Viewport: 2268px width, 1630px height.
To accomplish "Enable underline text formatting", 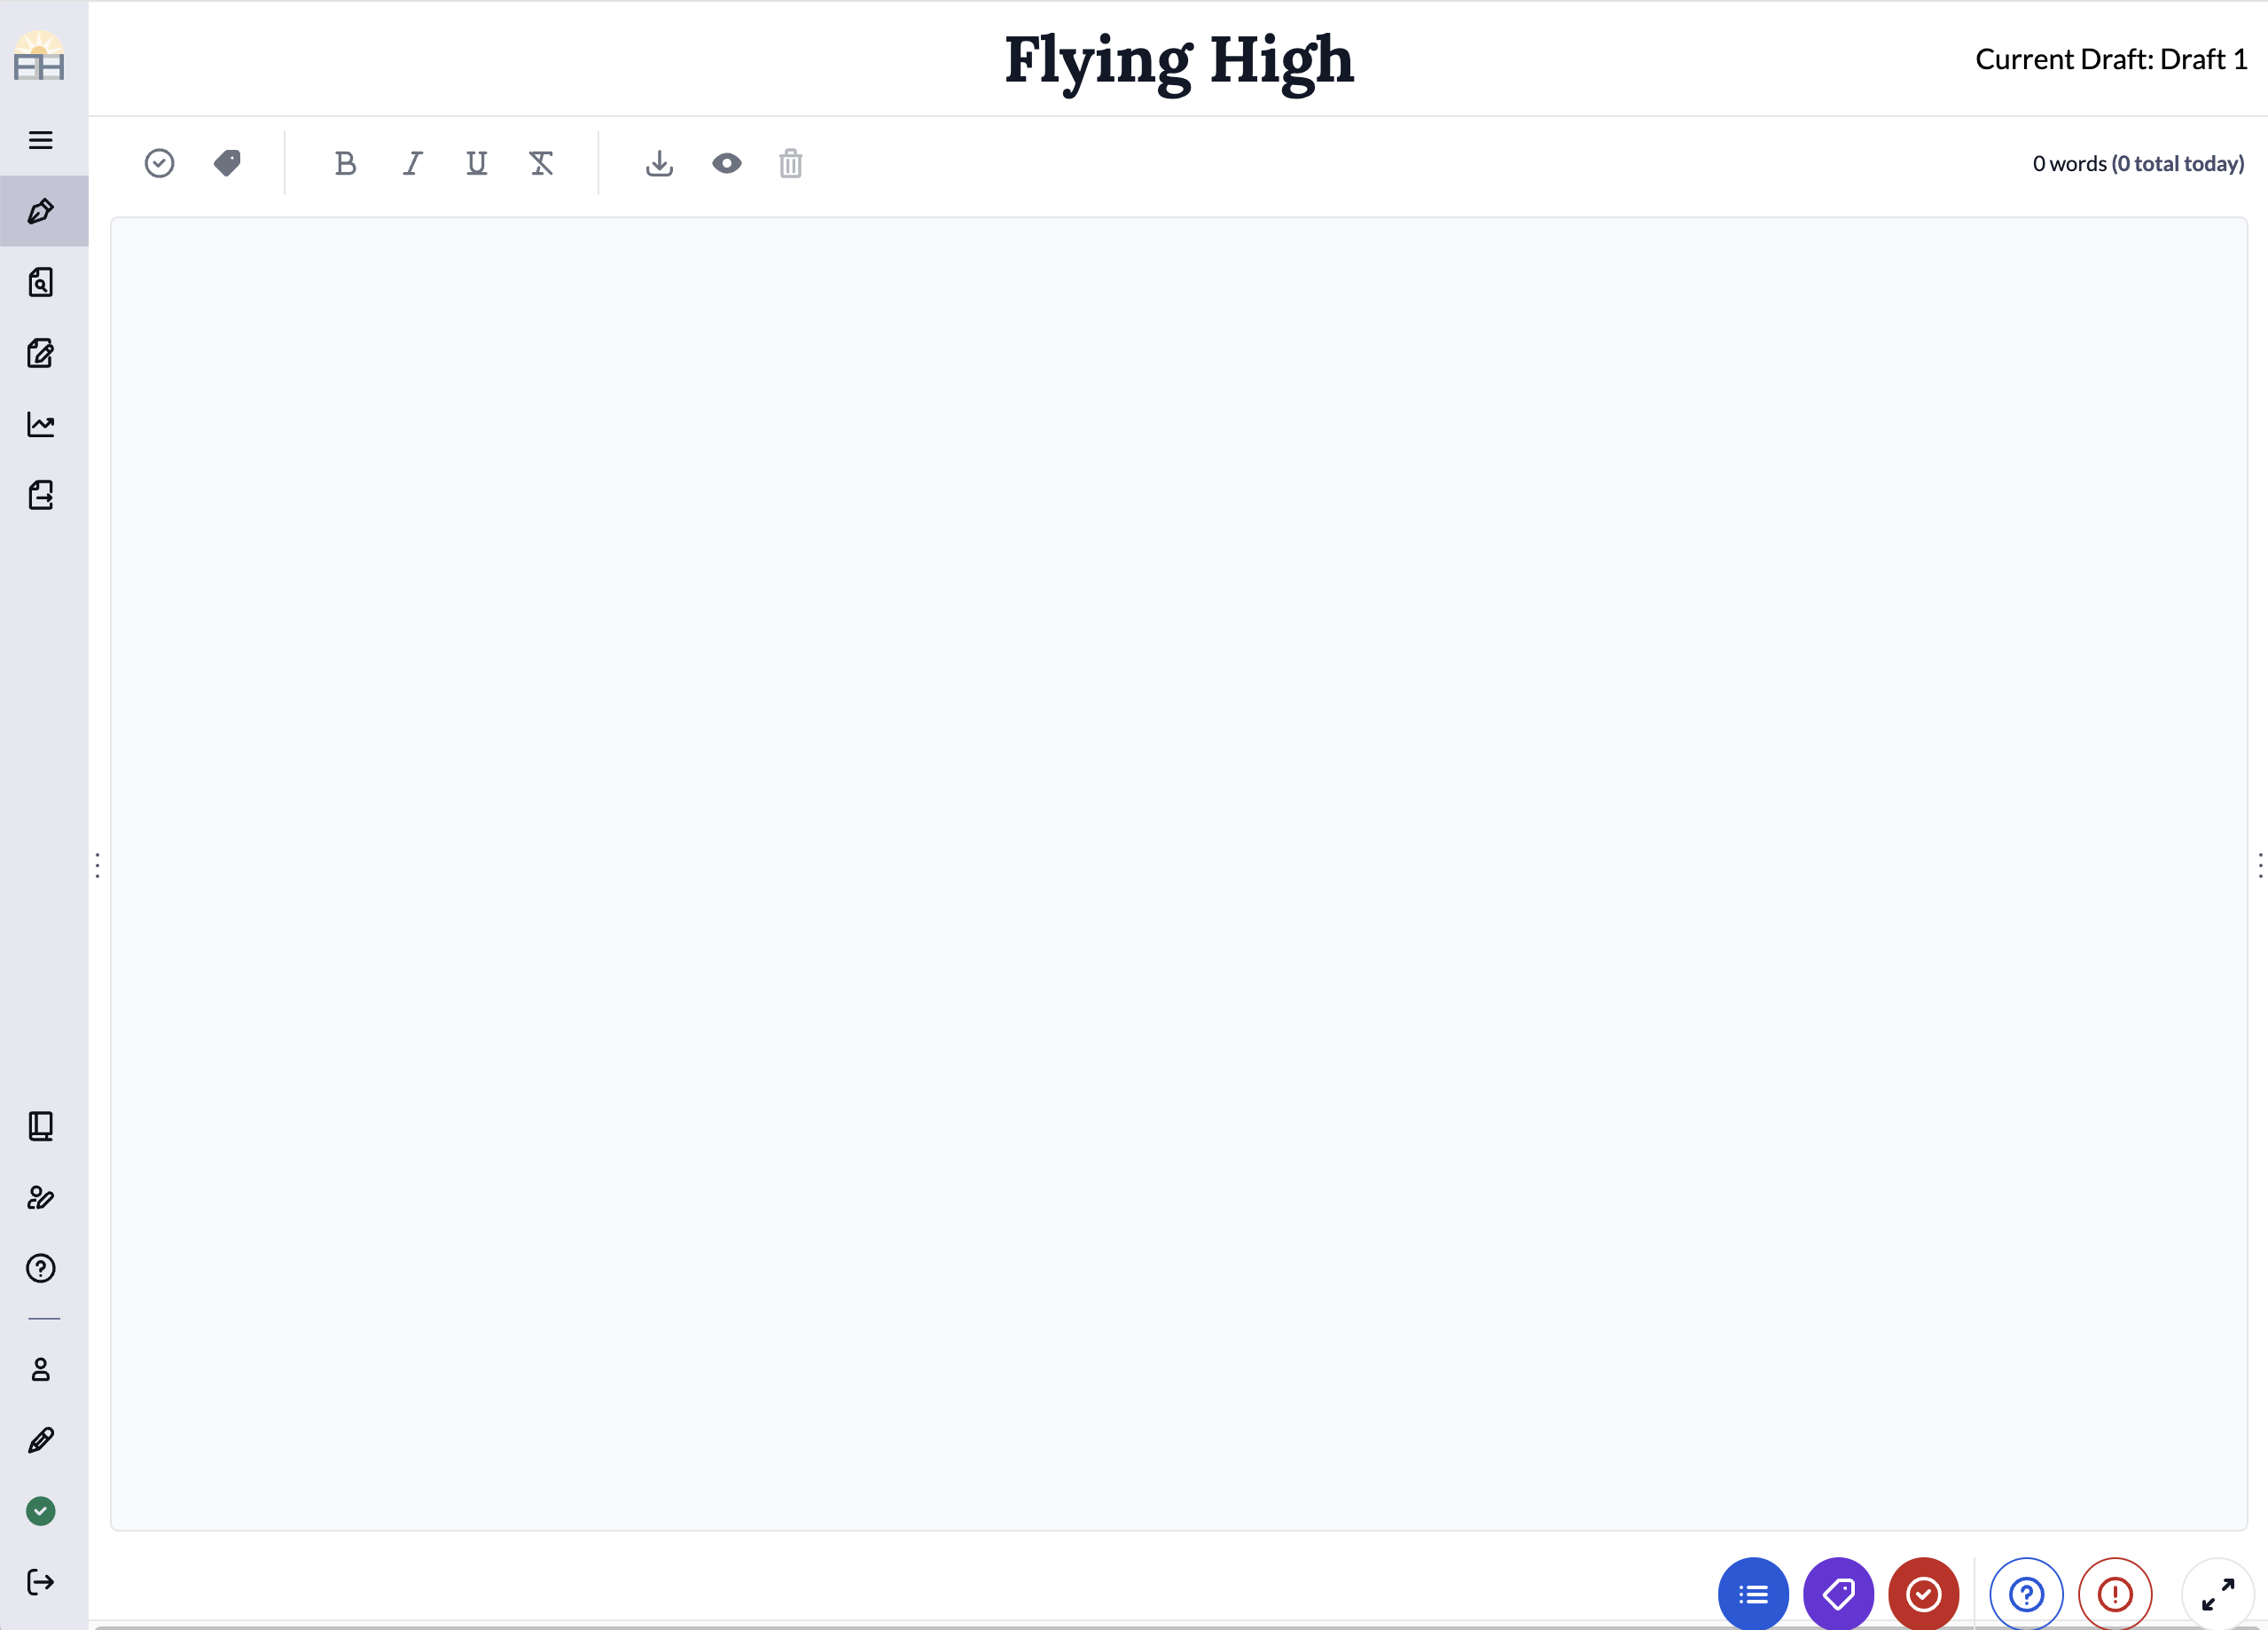I will (x=475, y=162).
